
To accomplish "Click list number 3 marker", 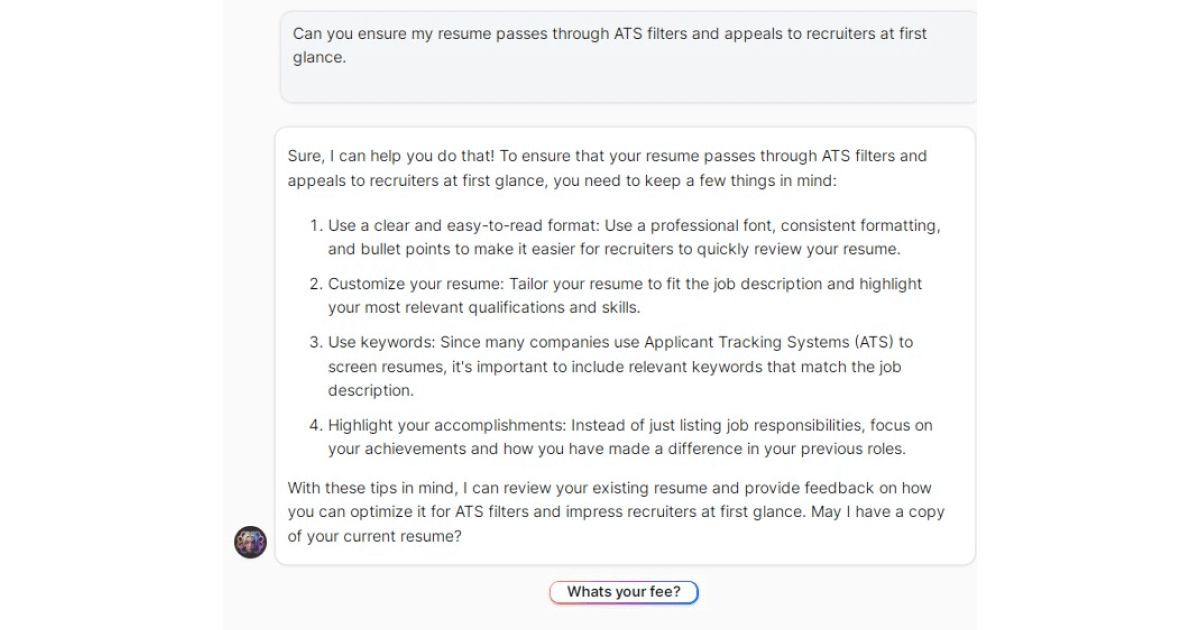I will tap(316, 342).
